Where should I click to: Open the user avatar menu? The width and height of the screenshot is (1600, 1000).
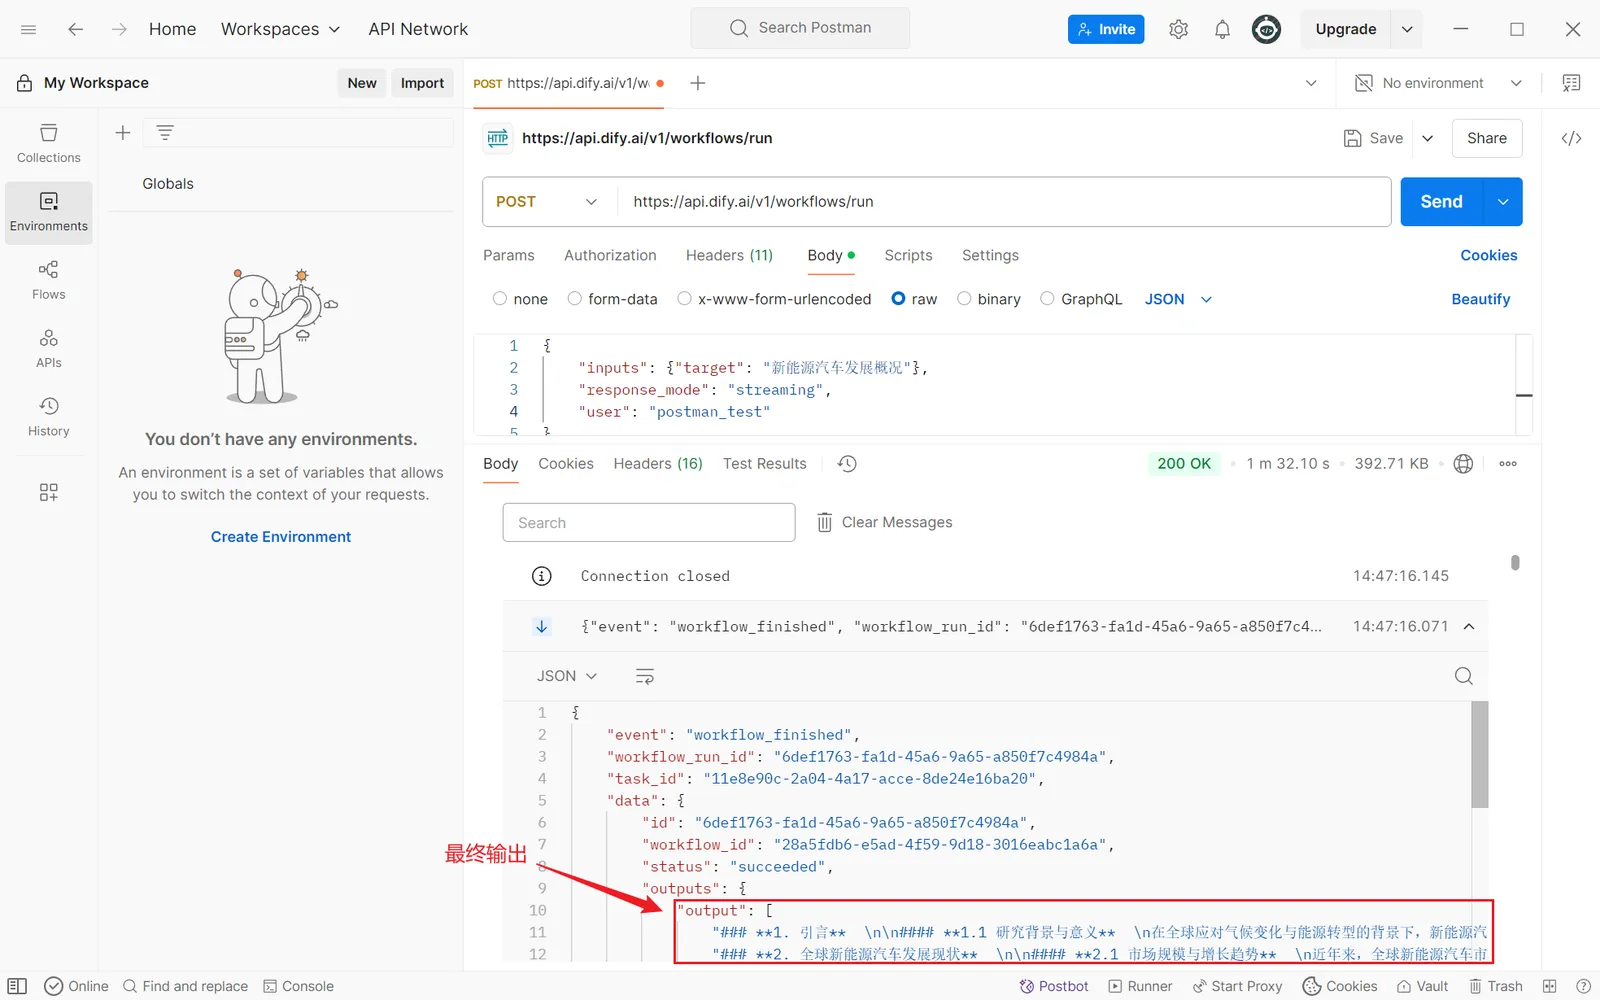[x=1266, y=29]
